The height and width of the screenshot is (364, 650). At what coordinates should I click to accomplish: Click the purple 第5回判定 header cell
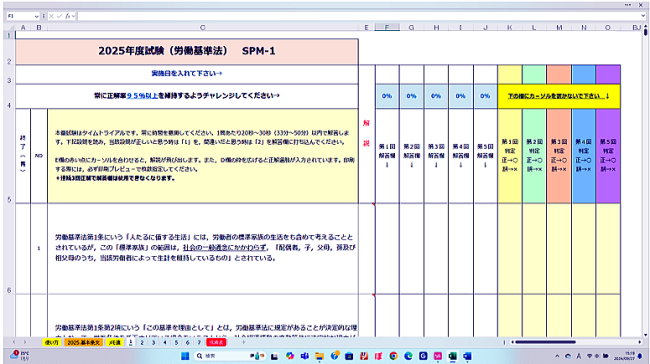608,156
